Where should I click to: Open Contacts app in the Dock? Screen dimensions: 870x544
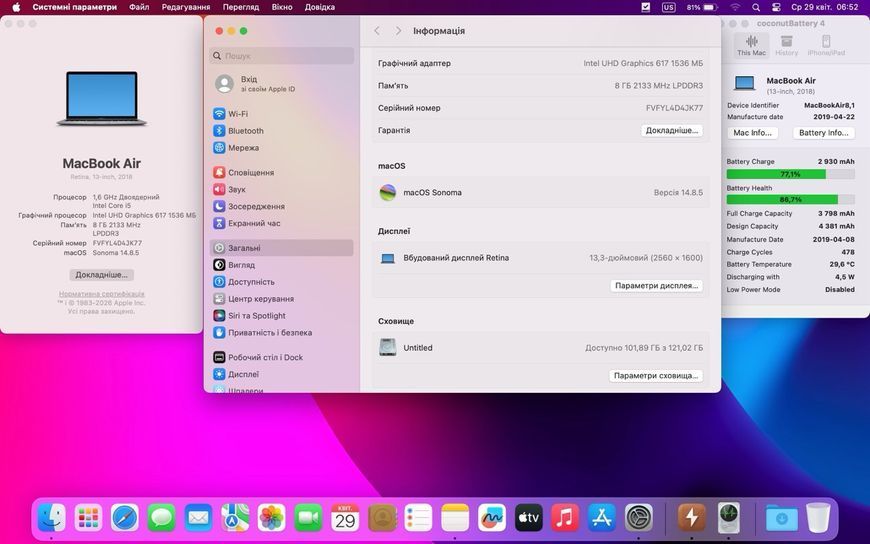[x=382, y=518]
